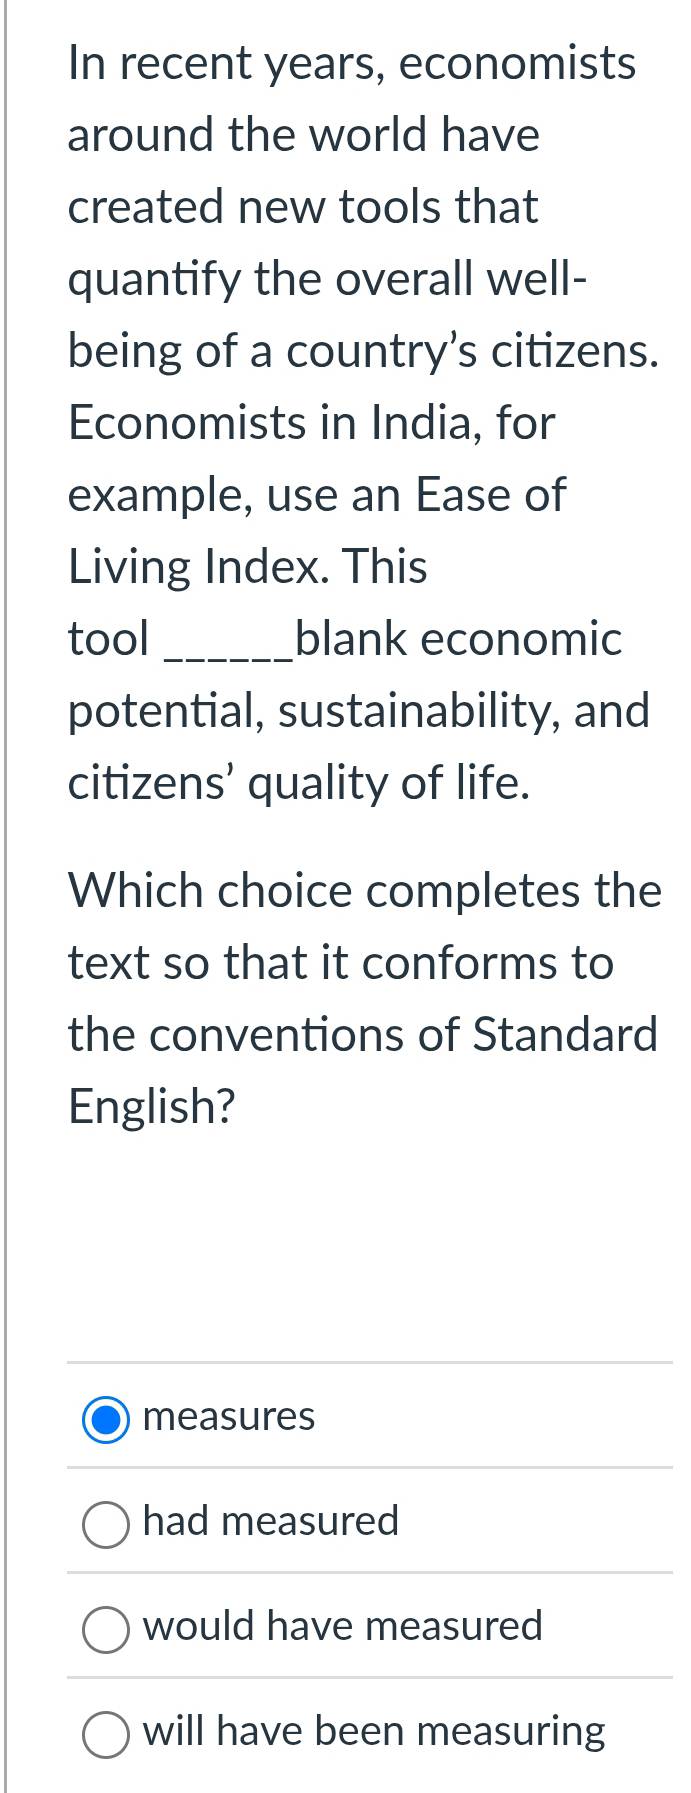Click the "potential, sustainability, and" line

(358, 711)
